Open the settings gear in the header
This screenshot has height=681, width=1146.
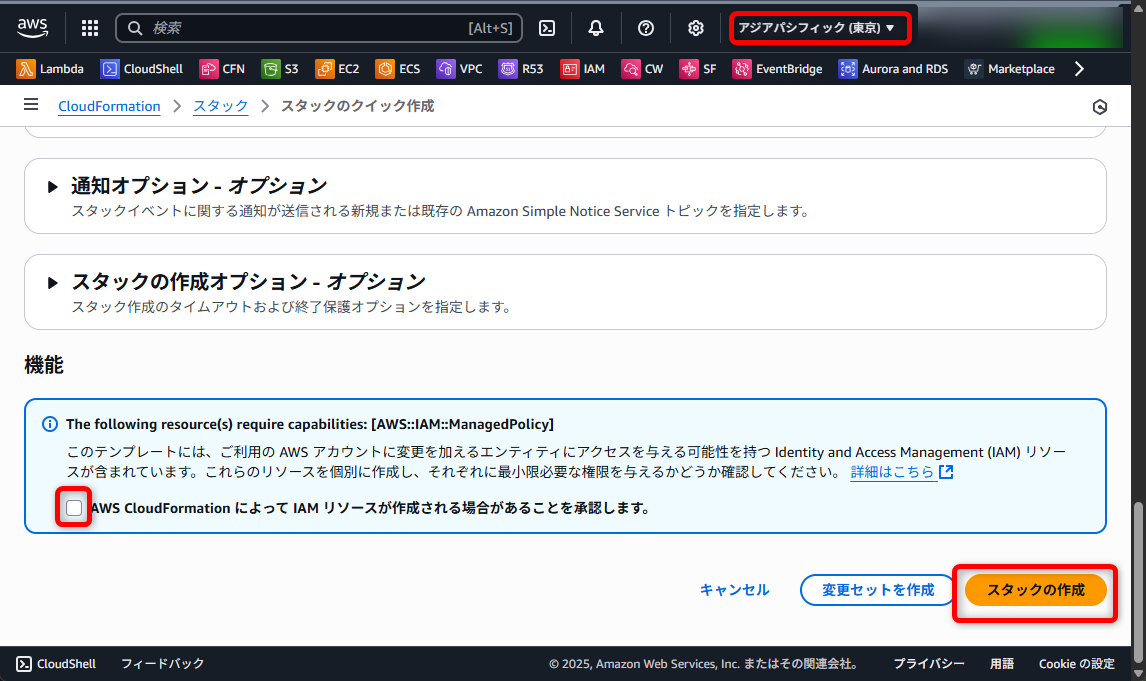click(x=695, y=28)
